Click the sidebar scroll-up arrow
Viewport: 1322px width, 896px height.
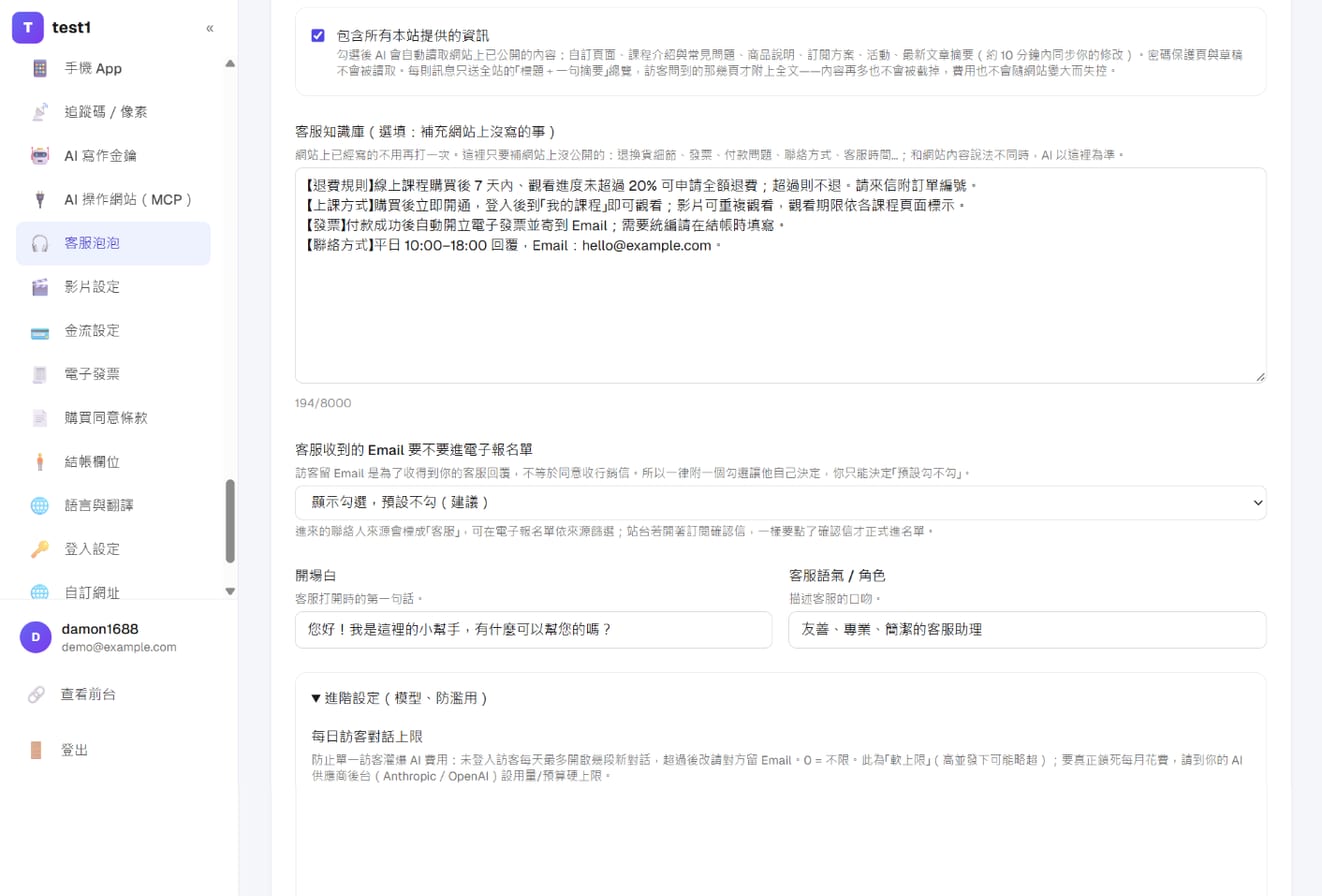(230, 63)
